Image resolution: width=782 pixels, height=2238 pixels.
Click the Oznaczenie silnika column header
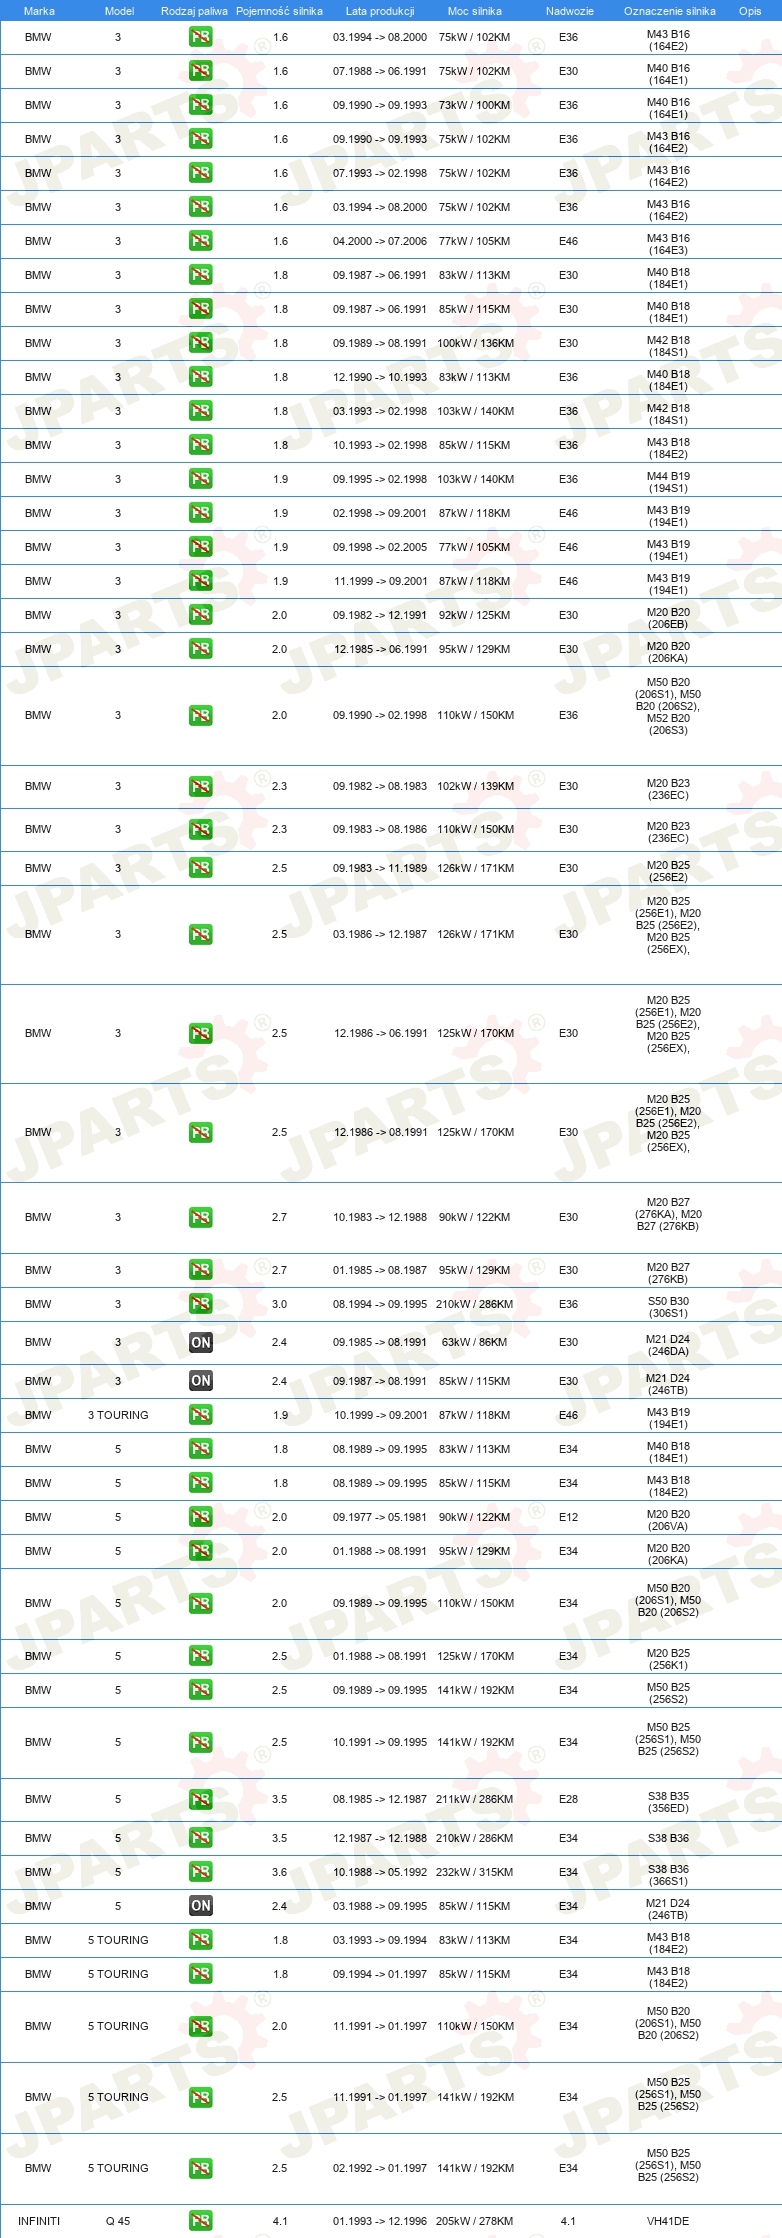click(x=670, y=11)
